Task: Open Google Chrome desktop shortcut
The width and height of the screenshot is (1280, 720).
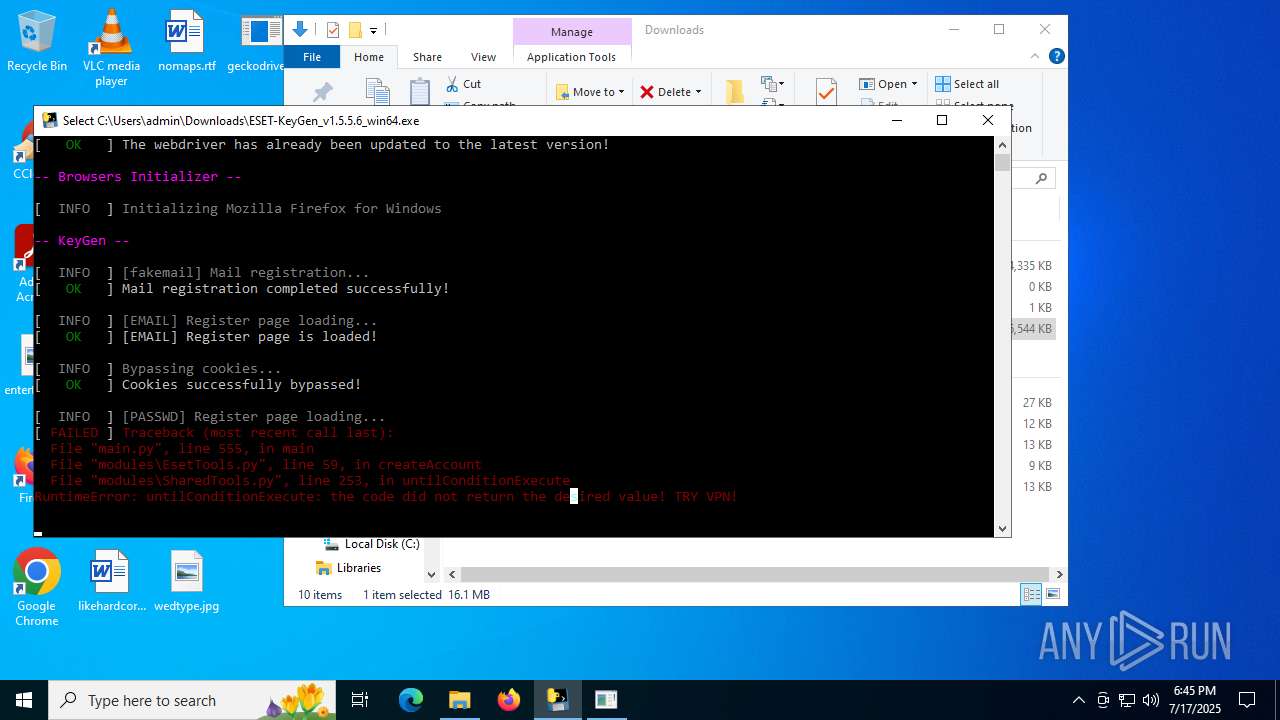Action: [37, 588]
